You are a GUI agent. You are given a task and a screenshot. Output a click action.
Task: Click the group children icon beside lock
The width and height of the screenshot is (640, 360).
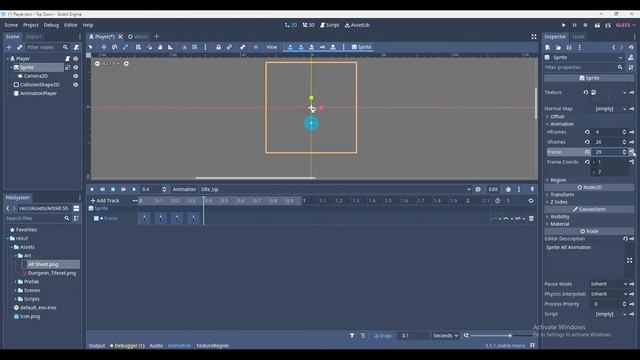click(229, 47)
